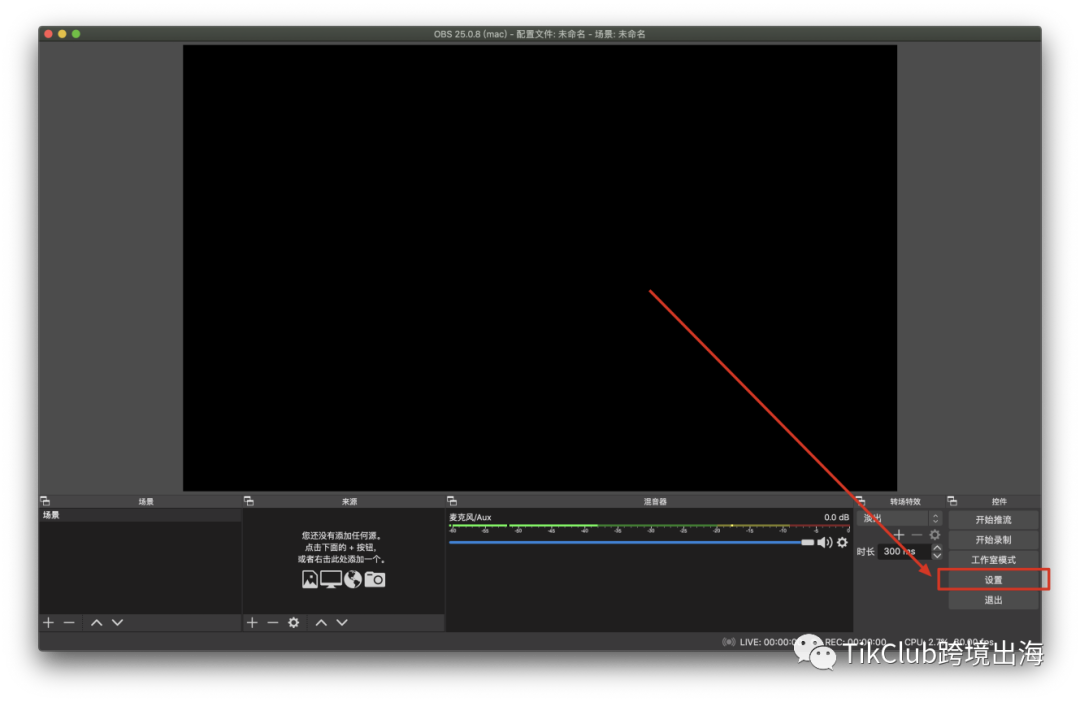Click the 转场特效 panel title
Viewport: 1080px width, 702px height.
click(x=905, y=502)
